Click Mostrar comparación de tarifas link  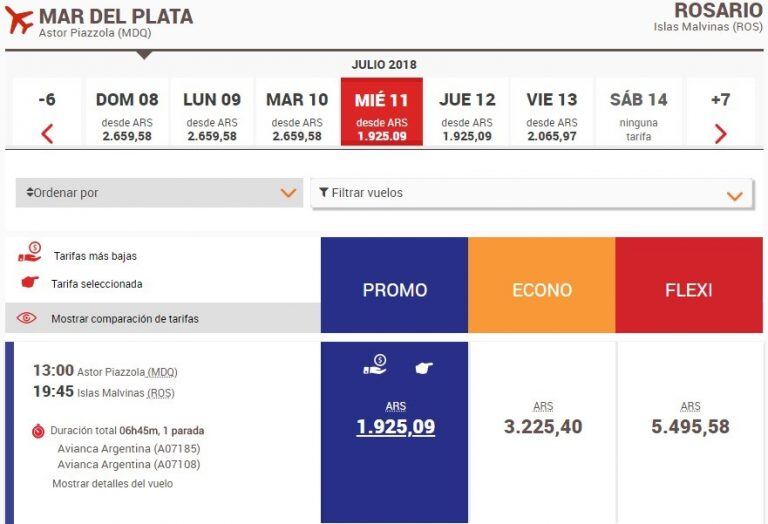(x=125, y=319)
